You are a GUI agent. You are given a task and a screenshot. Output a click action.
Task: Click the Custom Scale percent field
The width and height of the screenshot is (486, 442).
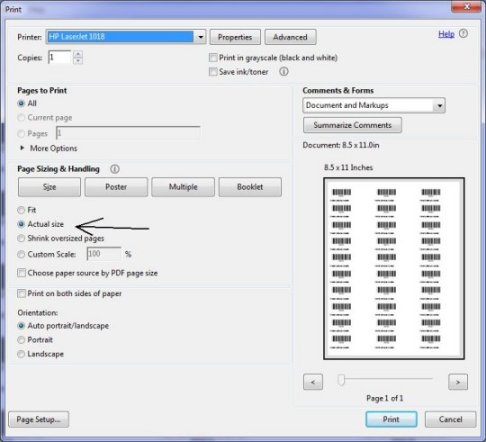tap(104, 254)
